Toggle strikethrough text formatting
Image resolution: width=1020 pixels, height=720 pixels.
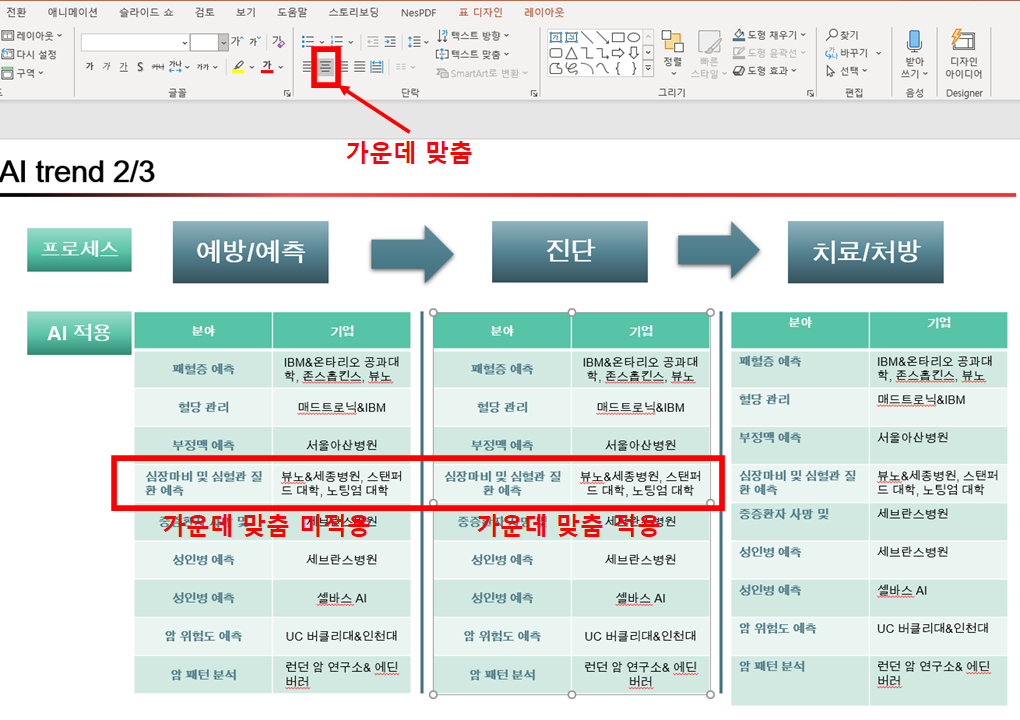click(x=157, y=66)
